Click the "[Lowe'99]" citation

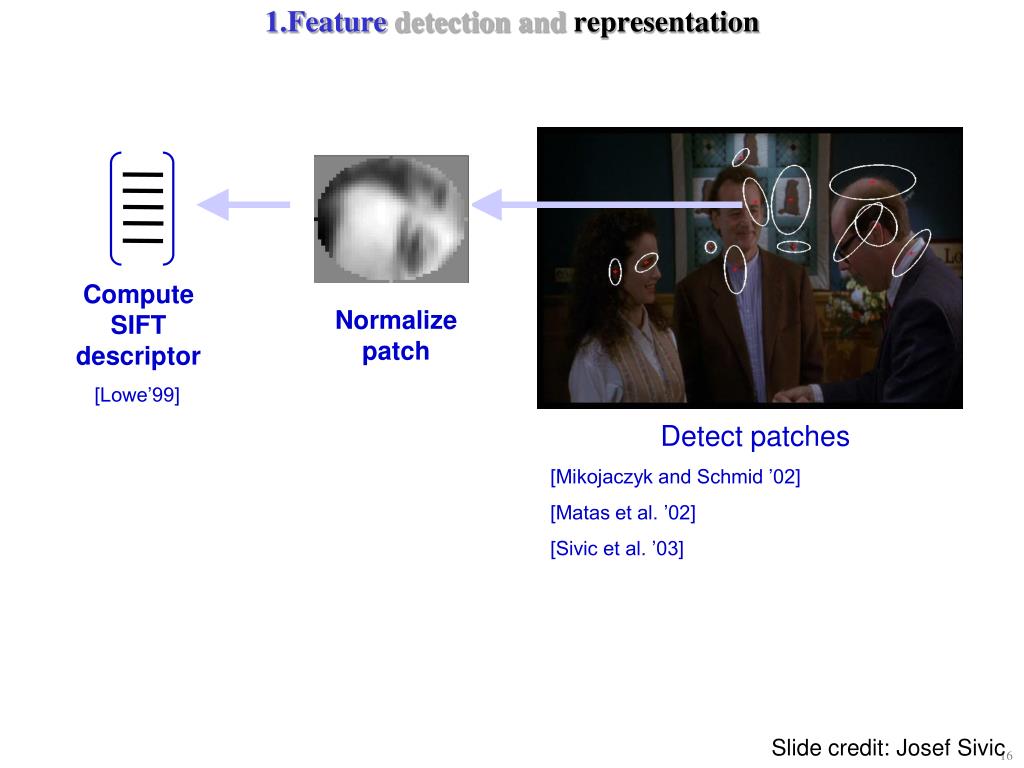click(137, 395)
